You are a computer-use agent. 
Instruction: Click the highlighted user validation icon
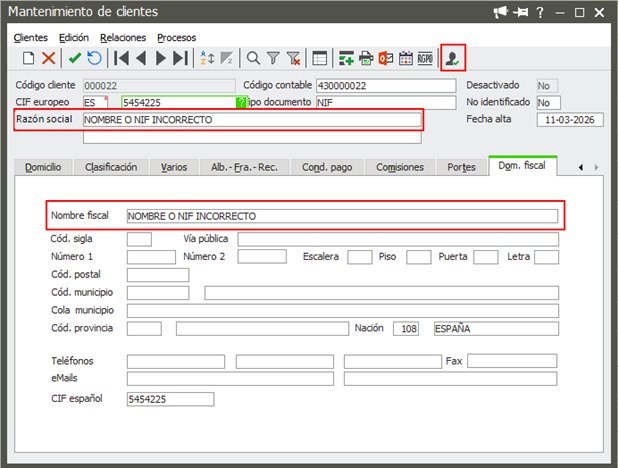coord(453,58)
